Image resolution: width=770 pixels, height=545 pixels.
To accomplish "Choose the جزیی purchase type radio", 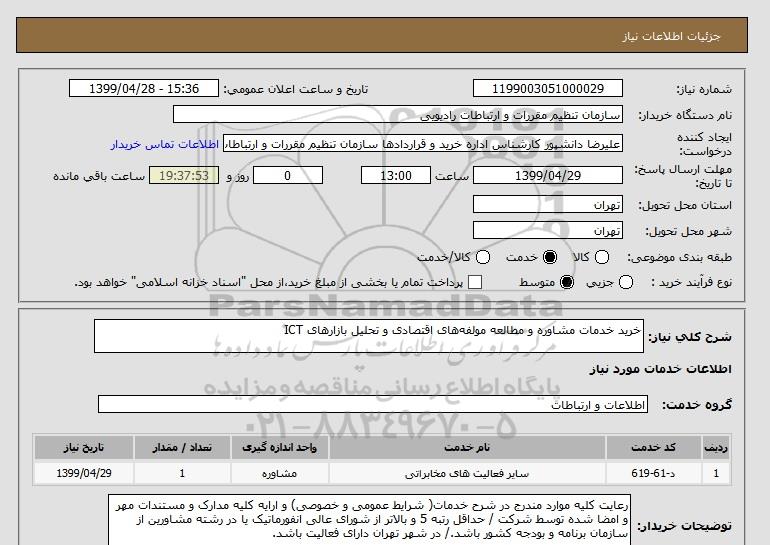I will point(626,282).
